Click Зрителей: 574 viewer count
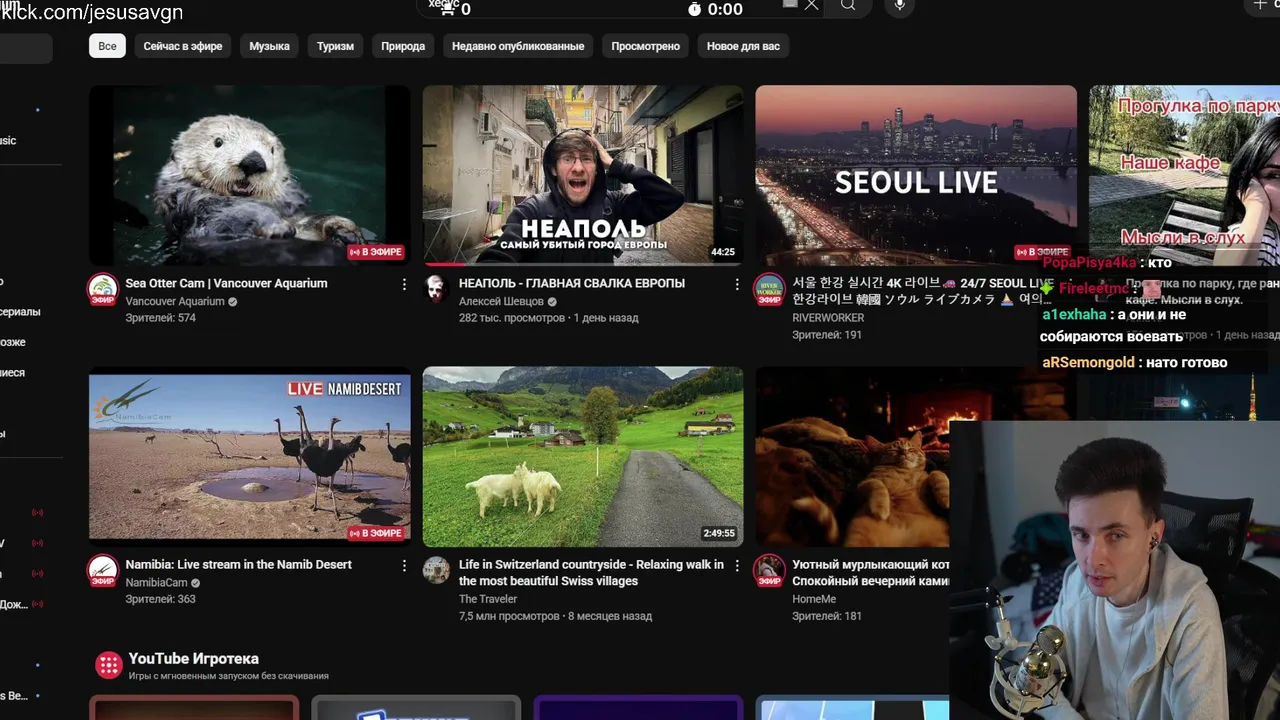1280x720 pixels. point(160,318)
